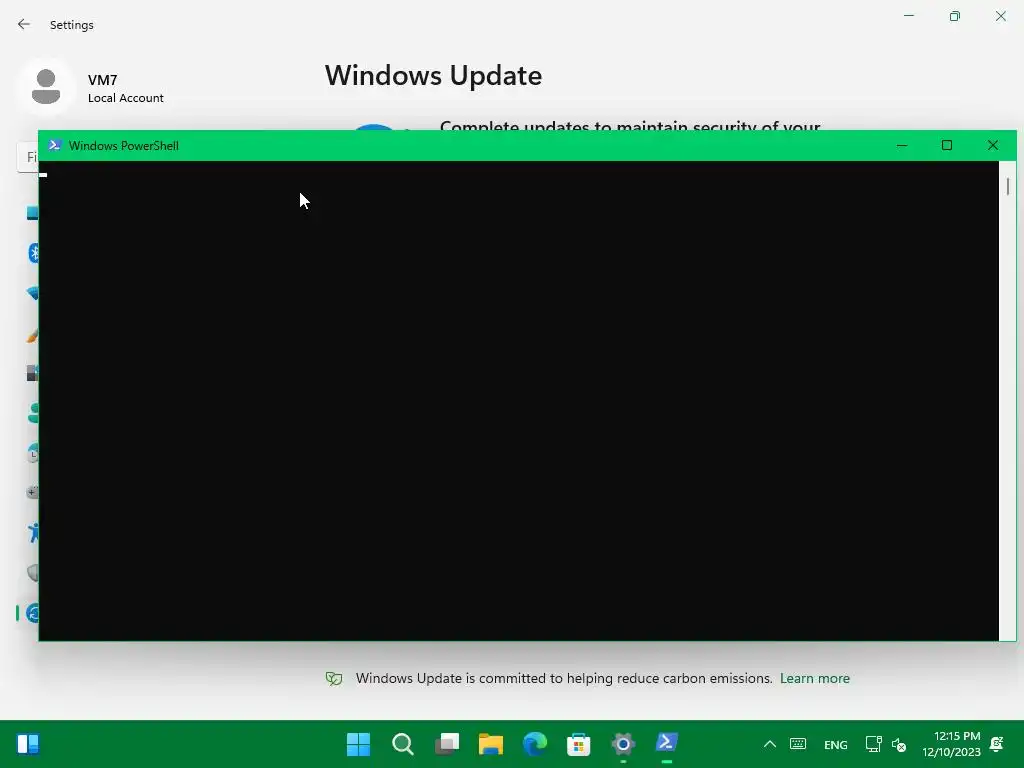Open the notifications bell icon
The height and width of the screenshot is (768, 1024).
click(x=997, y=744)
